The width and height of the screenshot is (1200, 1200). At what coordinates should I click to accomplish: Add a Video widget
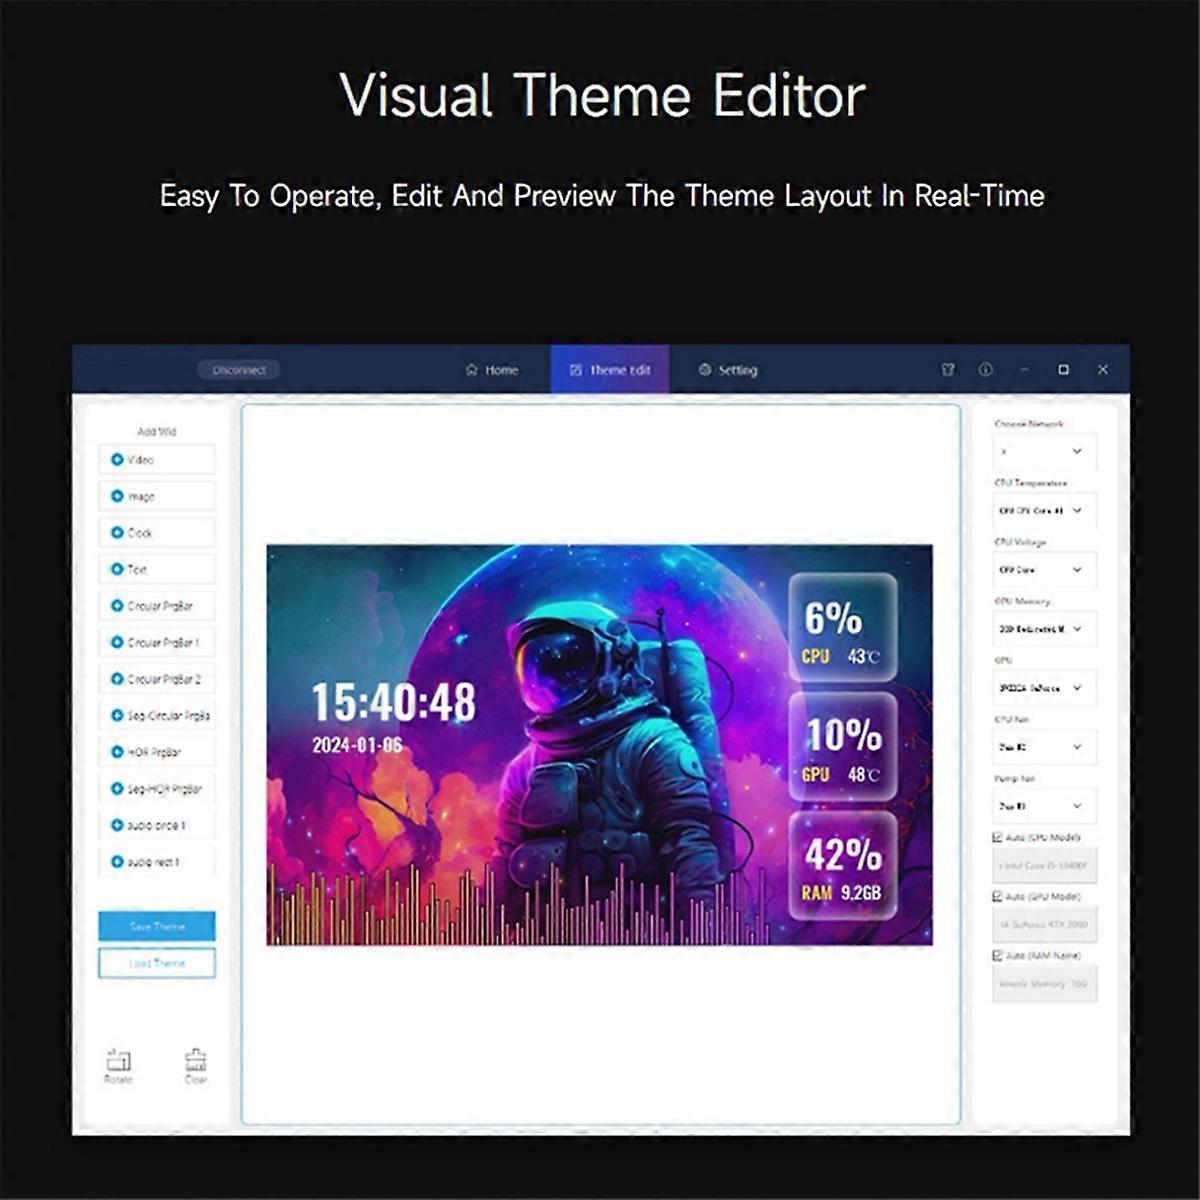click(157, 460)
